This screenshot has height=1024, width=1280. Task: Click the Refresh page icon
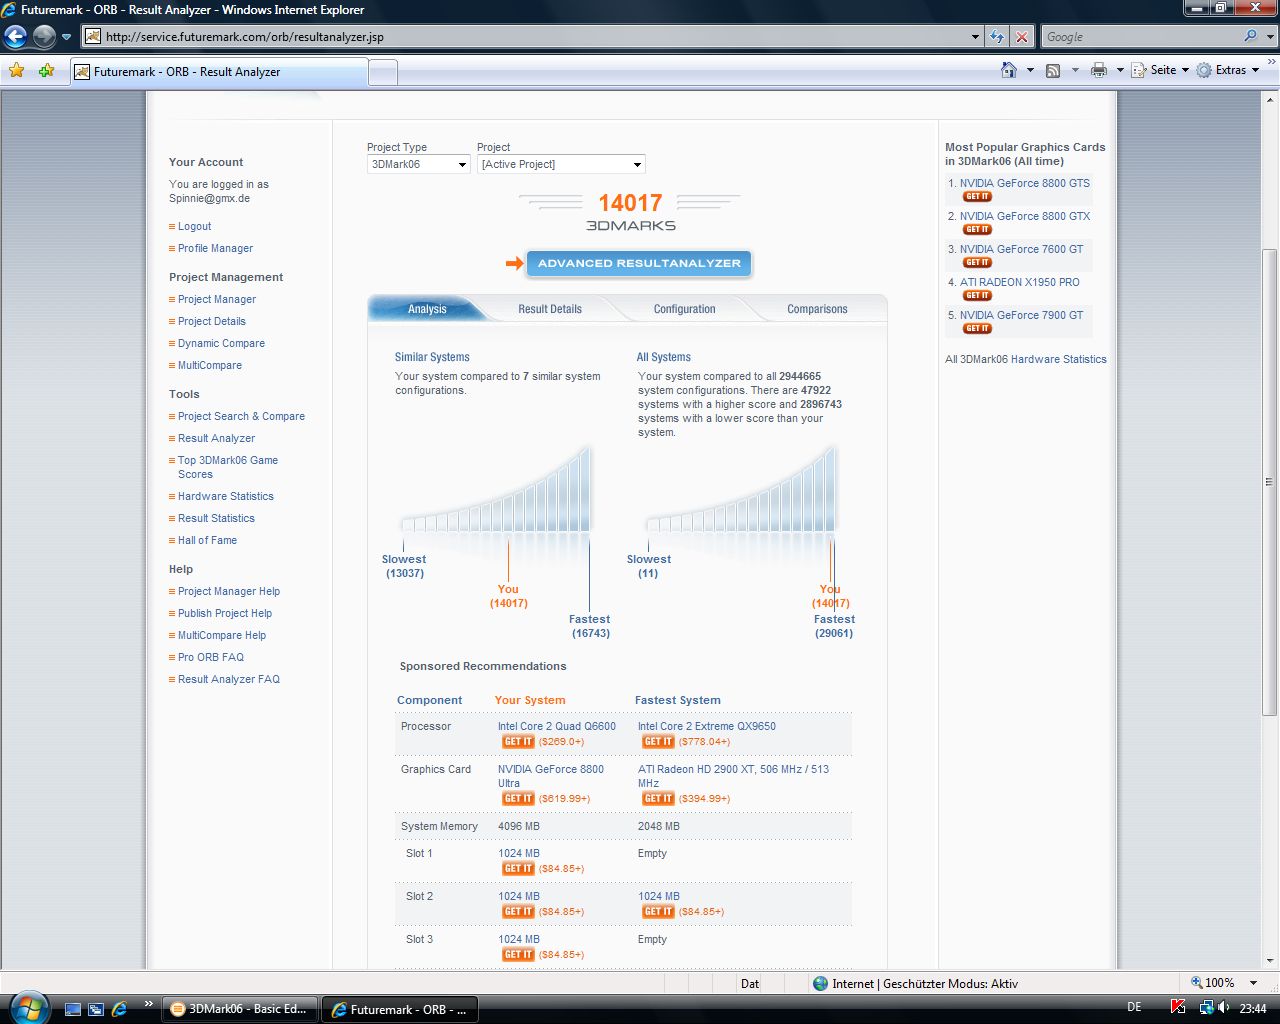(997, 37)
